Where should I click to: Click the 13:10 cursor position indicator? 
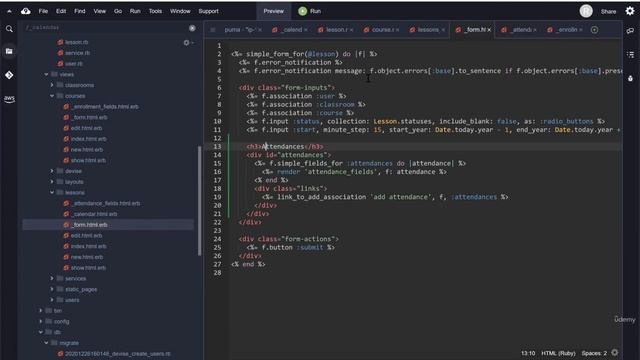tap(528, 353)
